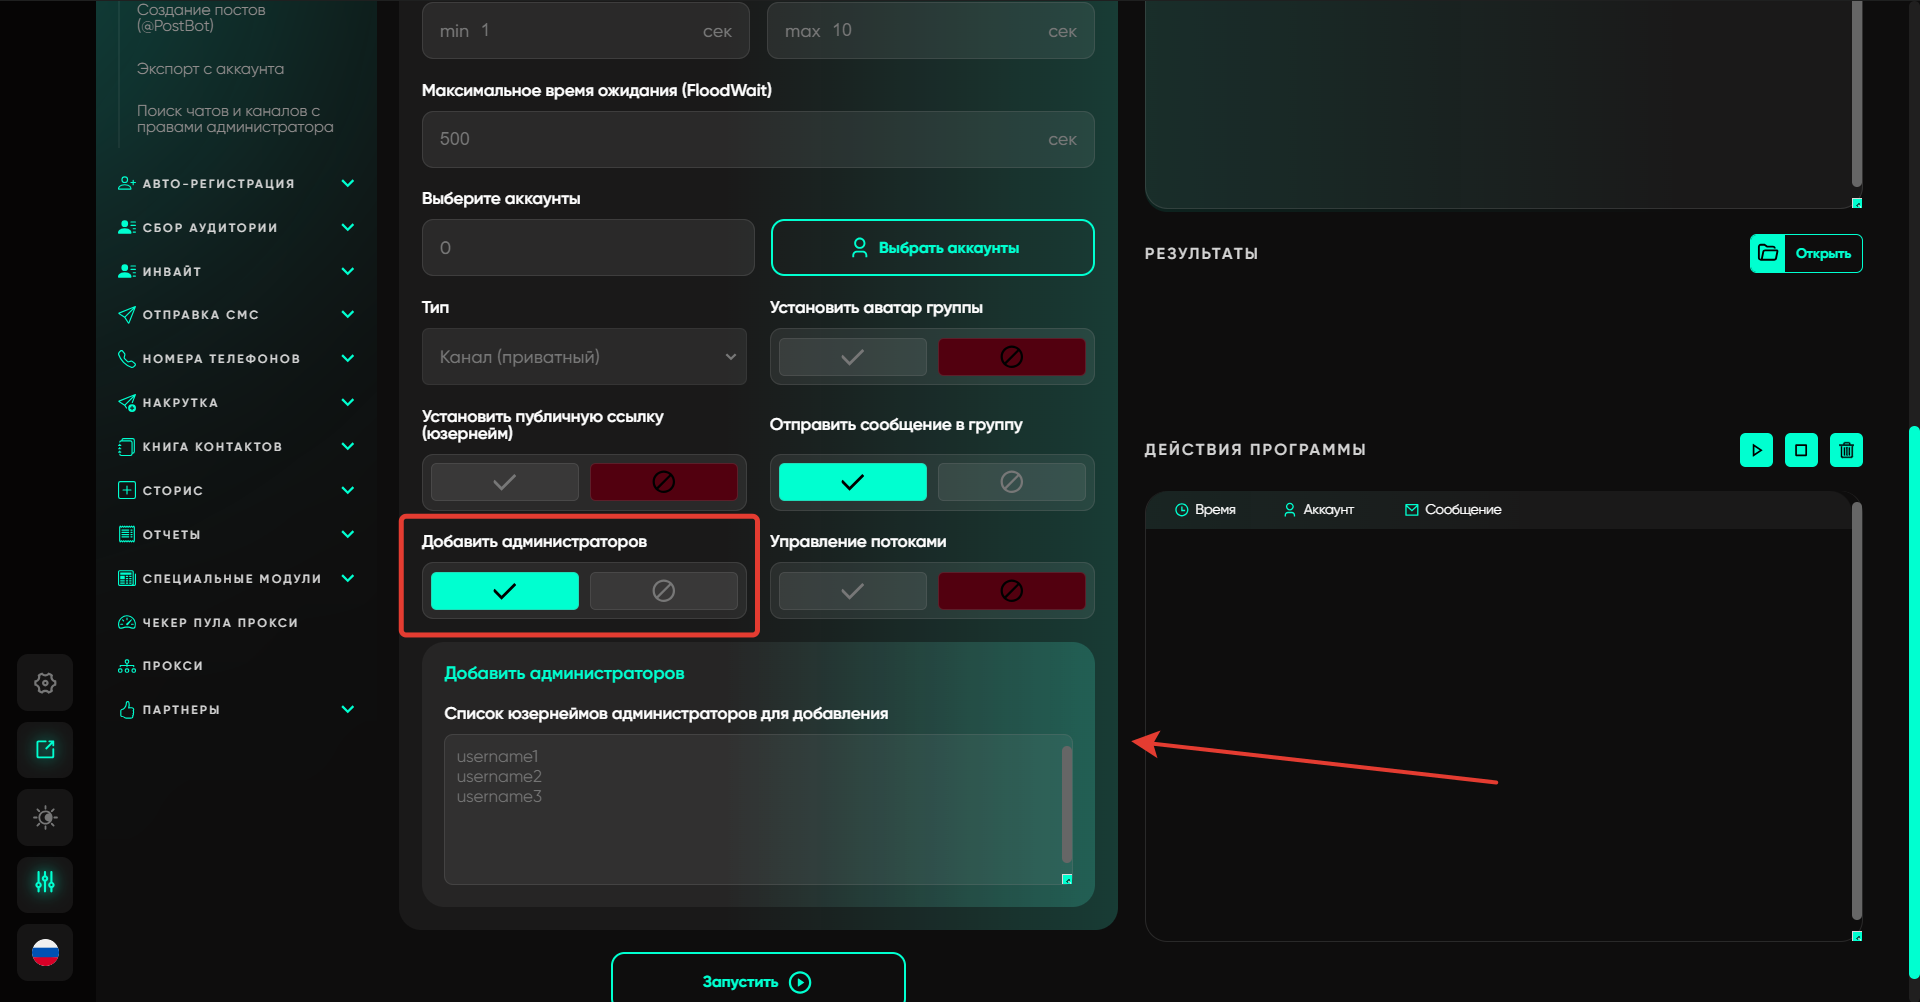Click the Выбрать аккаунты button
The image size is (1920, 1002).
pyautogui.click(x=932, y=248)
